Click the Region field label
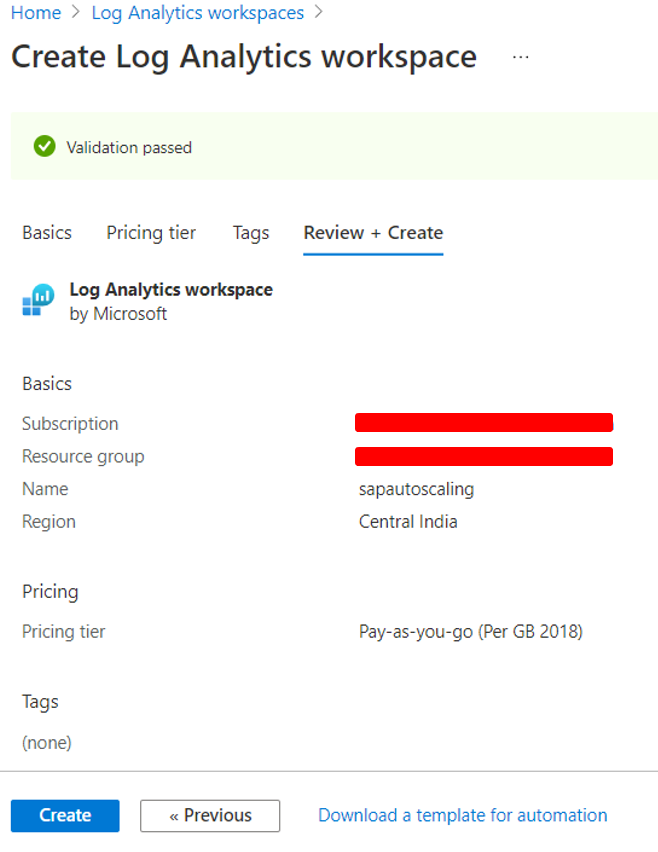Screen dimensions: 658x852 (49, 522)
